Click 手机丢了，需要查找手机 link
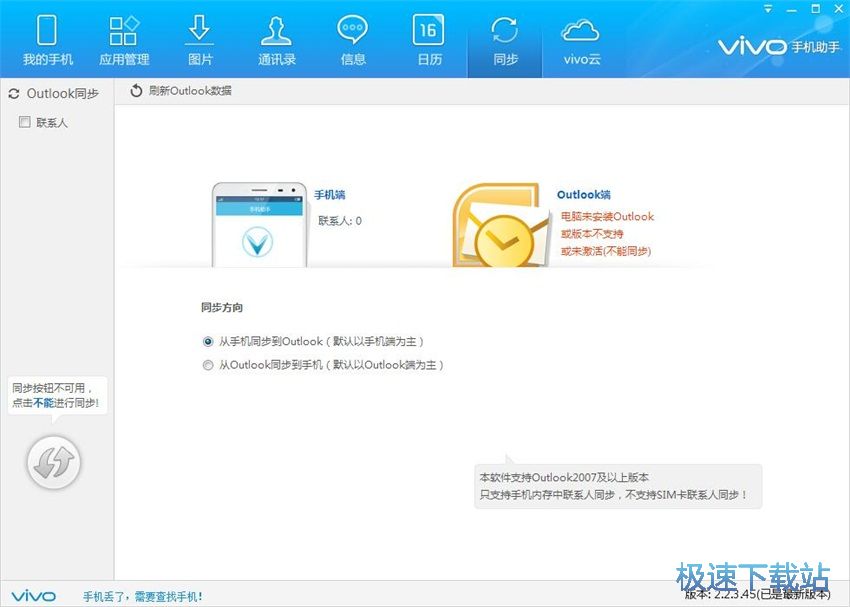The width and height of the screenshot is (850, 607). pos(143,597)
